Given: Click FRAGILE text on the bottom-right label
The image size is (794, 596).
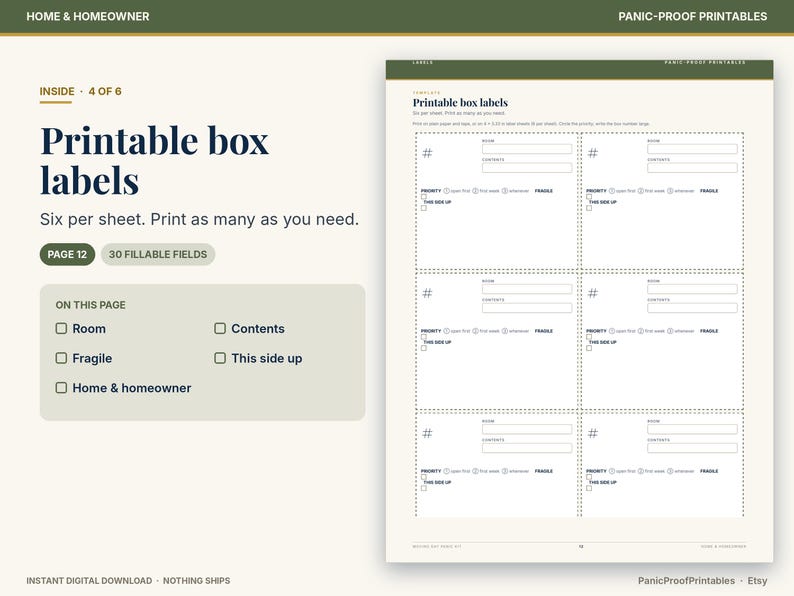Looking at the screenshot, I should tap(709, 471).
